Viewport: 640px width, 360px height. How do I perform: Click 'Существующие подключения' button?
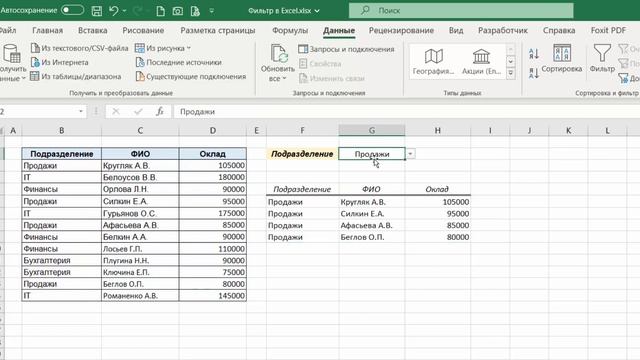pyautogui.click(x=191, y=76)
